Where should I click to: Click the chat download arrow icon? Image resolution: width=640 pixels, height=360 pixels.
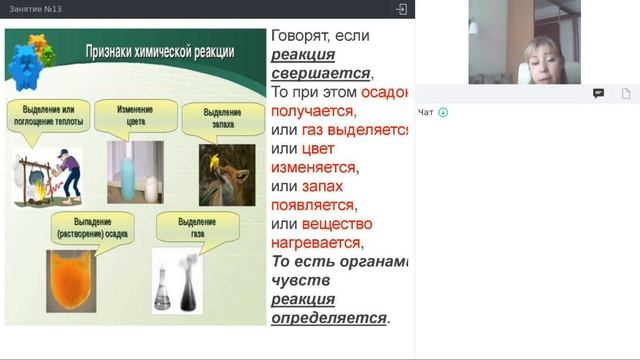[x=443, y=112]
